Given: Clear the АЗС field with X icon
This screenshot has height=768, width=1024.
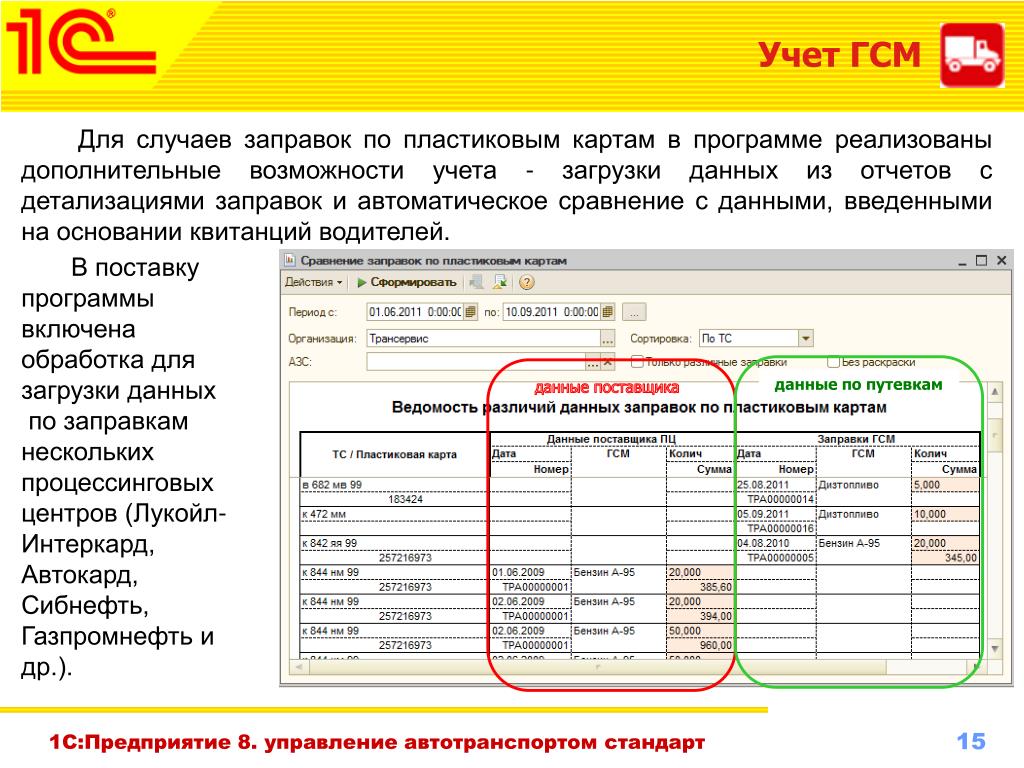Looking at the screenshot, I should coord(607,362).
